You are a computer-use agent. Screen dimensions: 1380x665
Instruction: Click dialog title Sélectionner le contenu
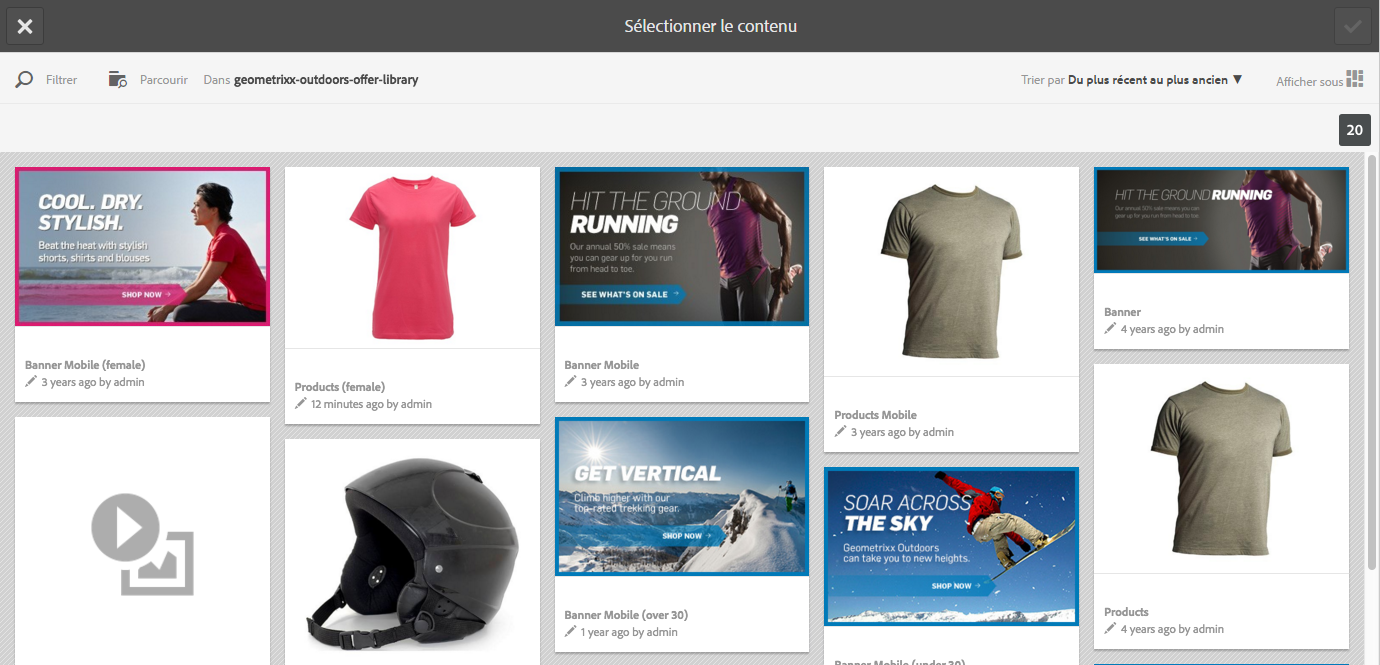coord(711,26)
